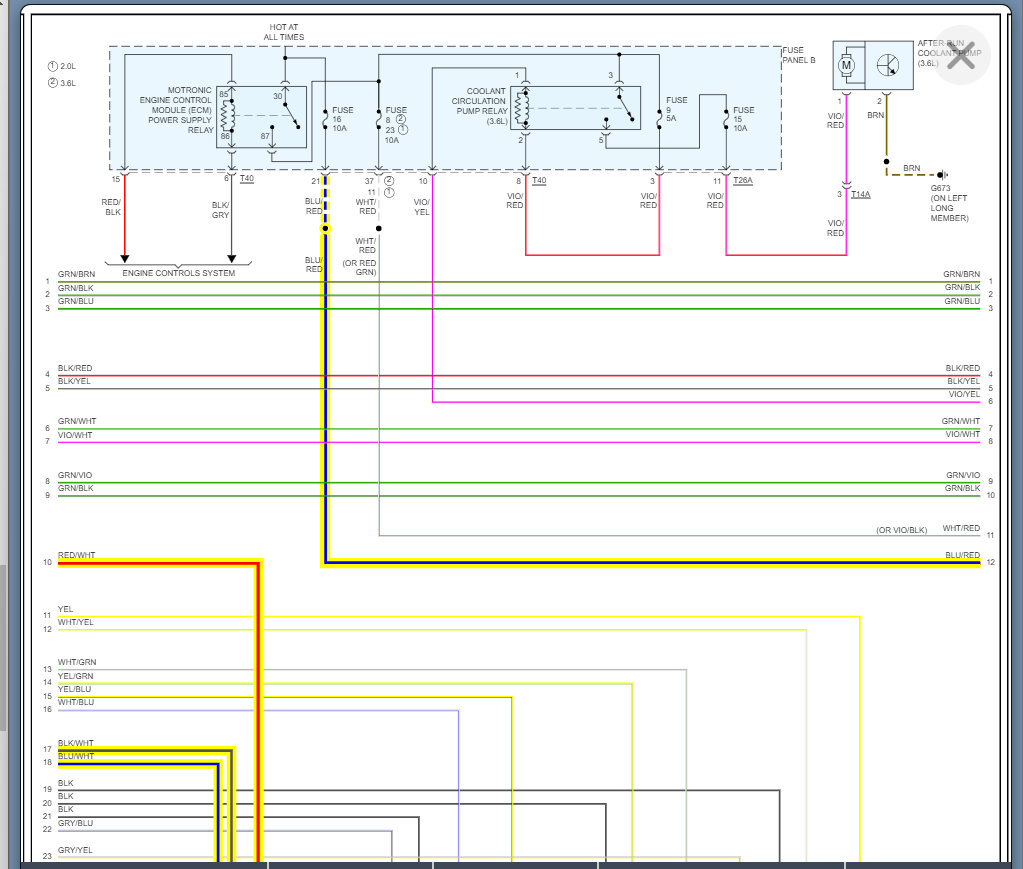1023x869 pixels.
Task: Click the left 'BLK/WHT' wire label
Action: pyautogui.click(x=76, y=743)
